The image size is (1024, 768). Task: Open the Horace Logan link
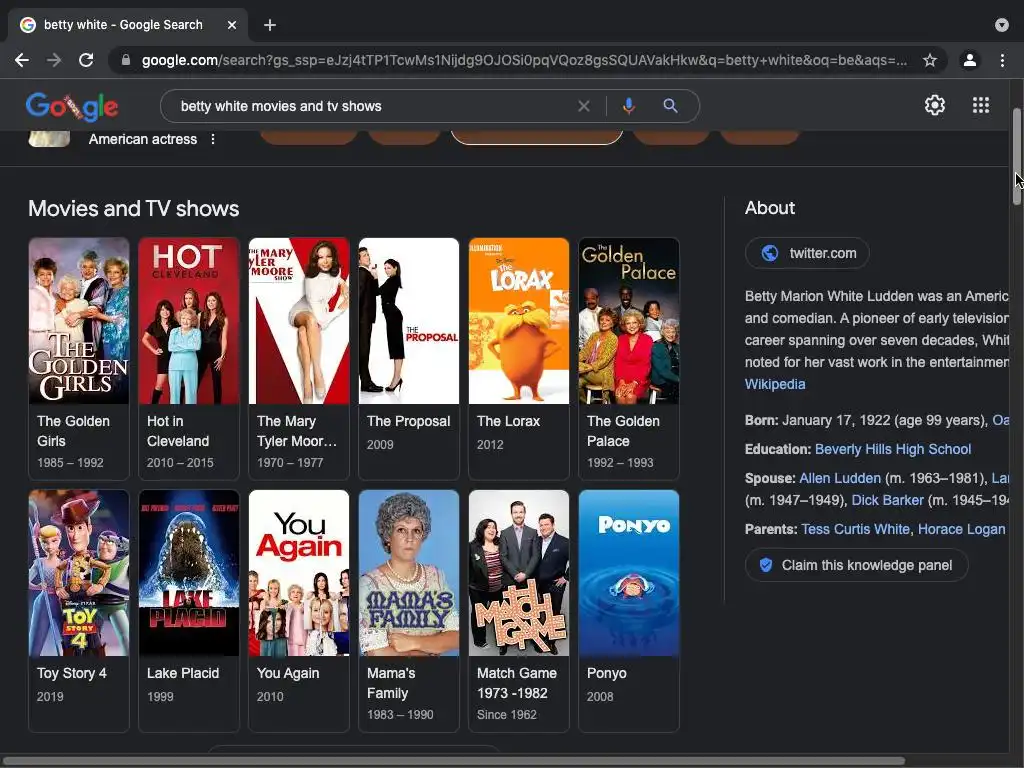click(961, 529)
